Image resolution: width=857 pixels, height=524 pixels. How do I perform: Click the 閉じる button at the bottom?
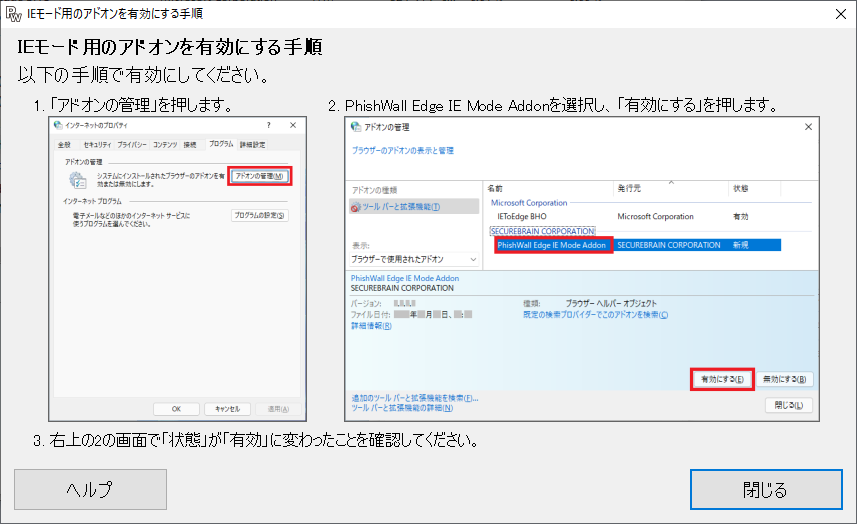point(766,489)
